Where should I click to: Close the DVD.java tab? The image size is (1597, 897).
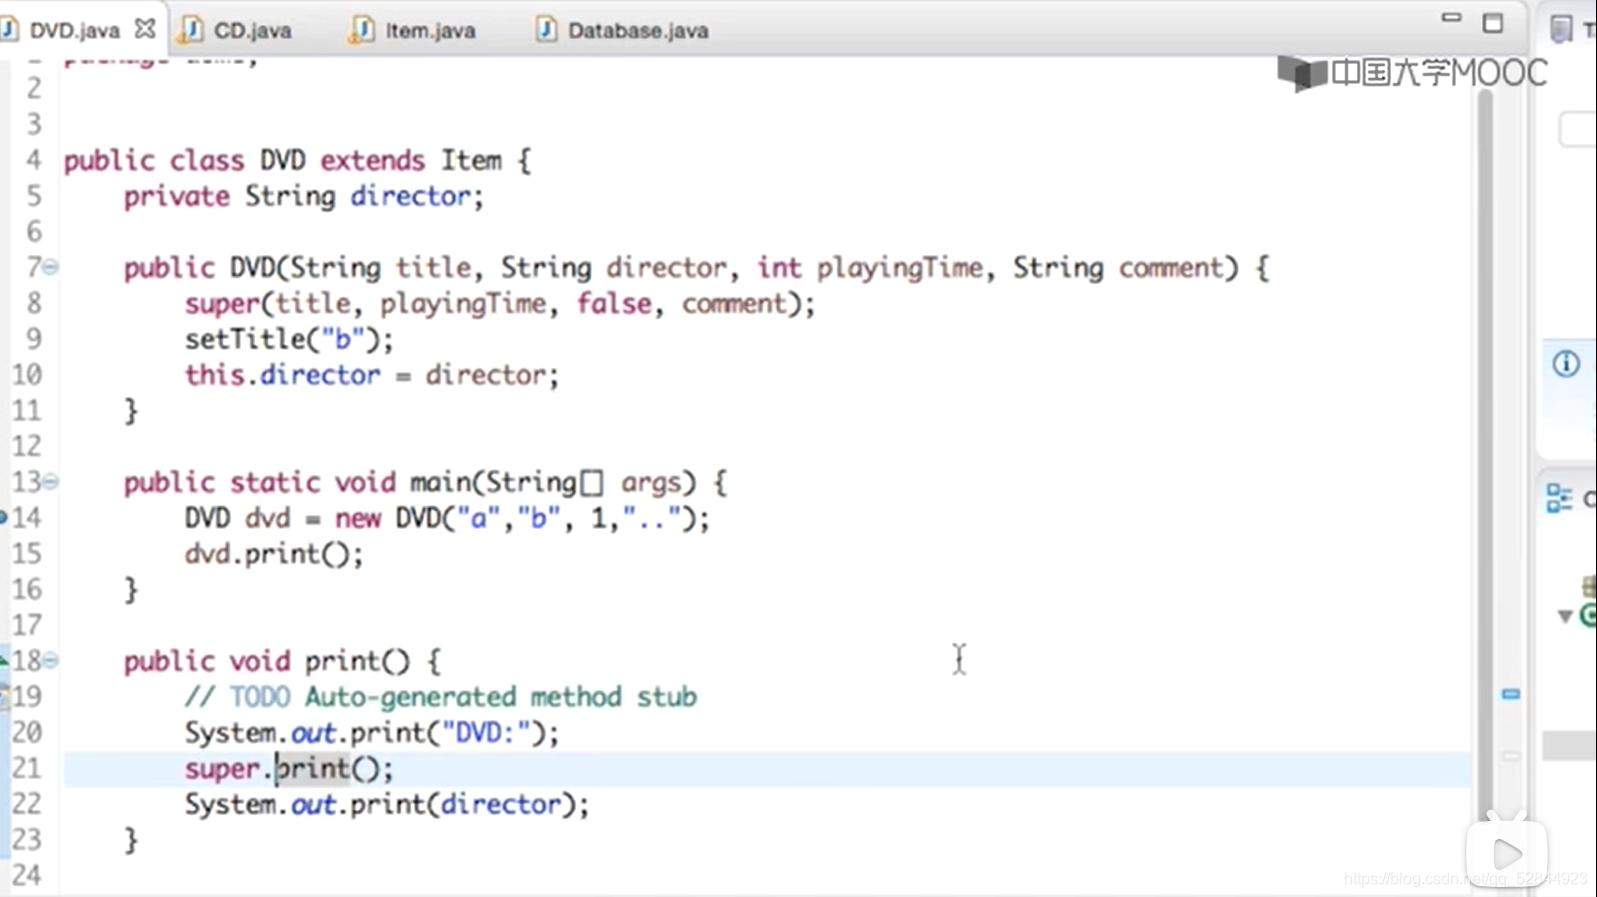(145, 29)
